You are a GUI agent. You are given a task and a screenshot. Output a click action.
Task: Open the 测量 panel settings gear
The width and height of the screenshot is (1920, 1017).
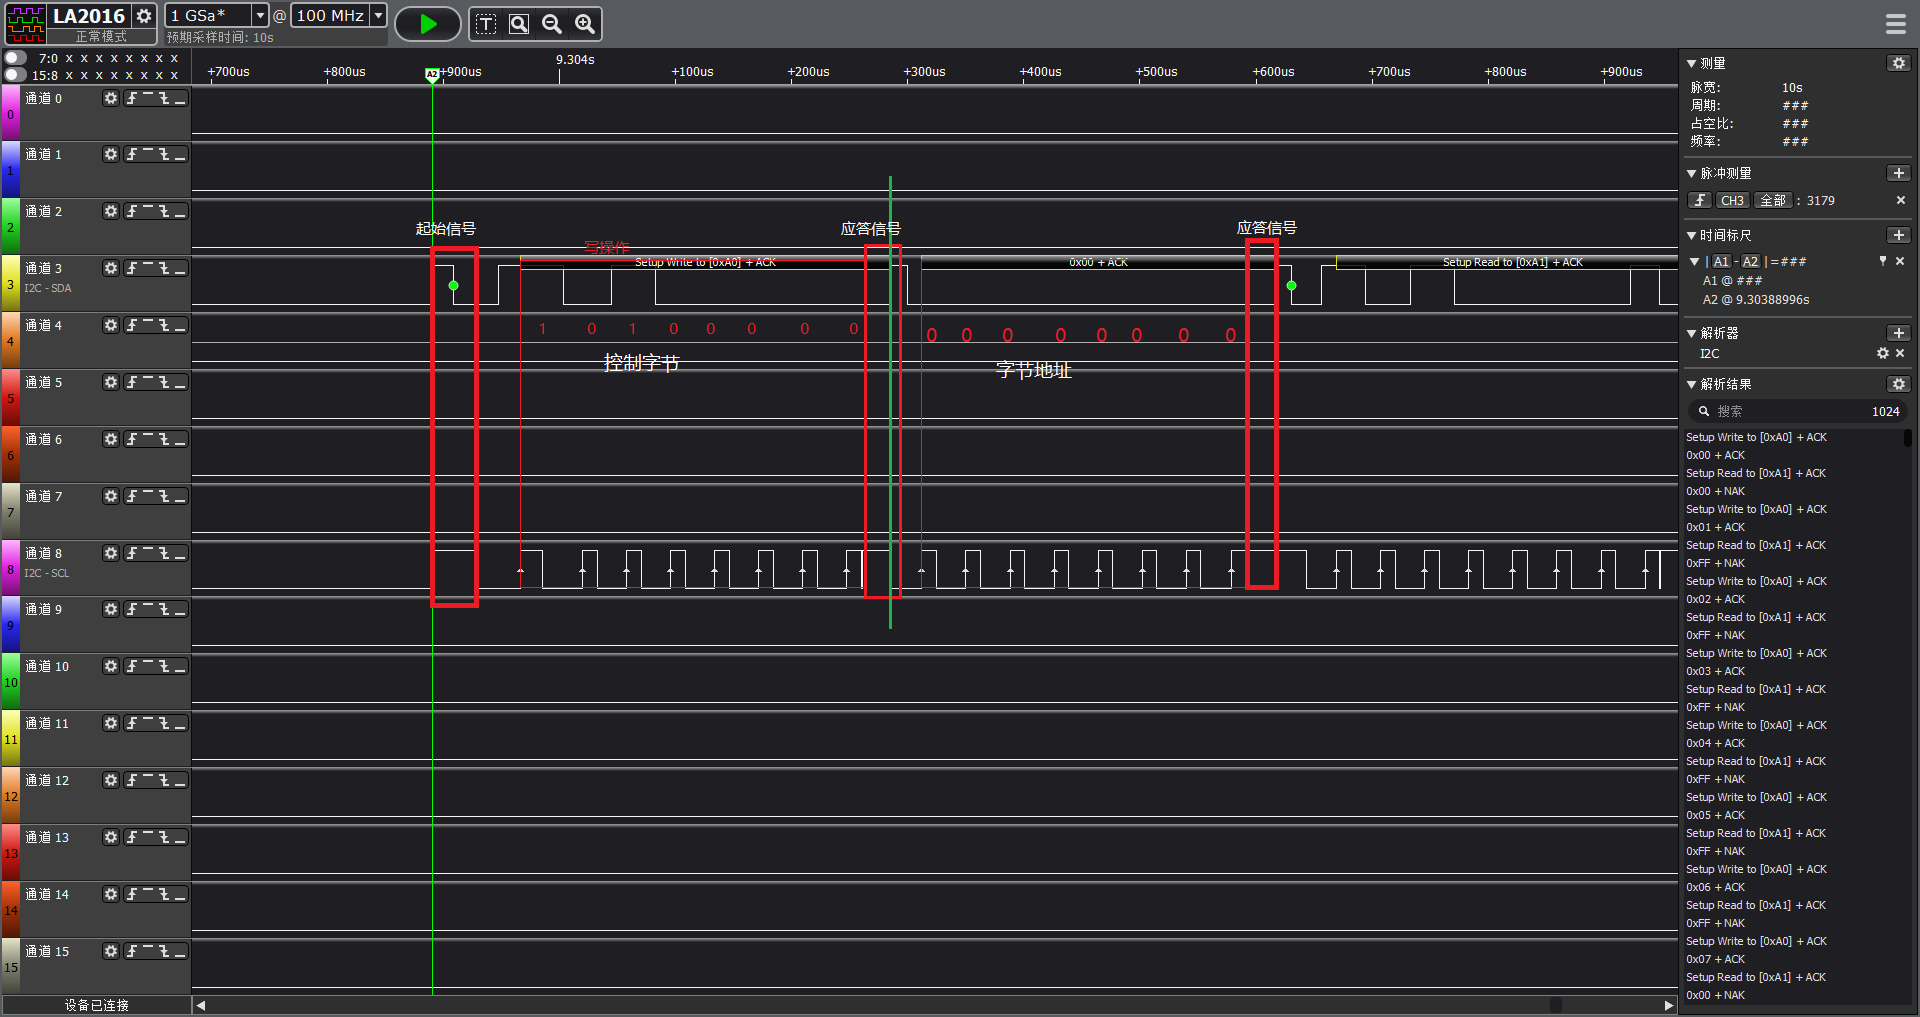(1898, 63)
